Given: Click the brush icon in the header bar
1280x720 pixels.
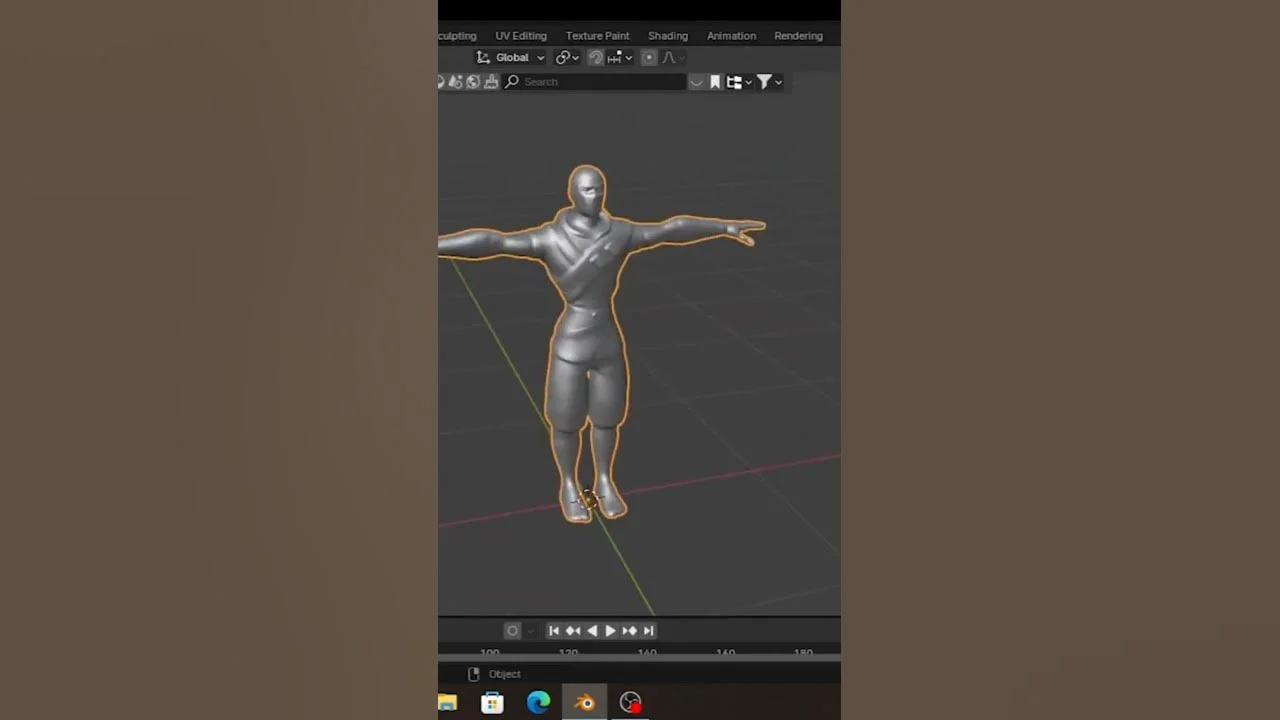Looking at the screenshot, I should (490, 82).
